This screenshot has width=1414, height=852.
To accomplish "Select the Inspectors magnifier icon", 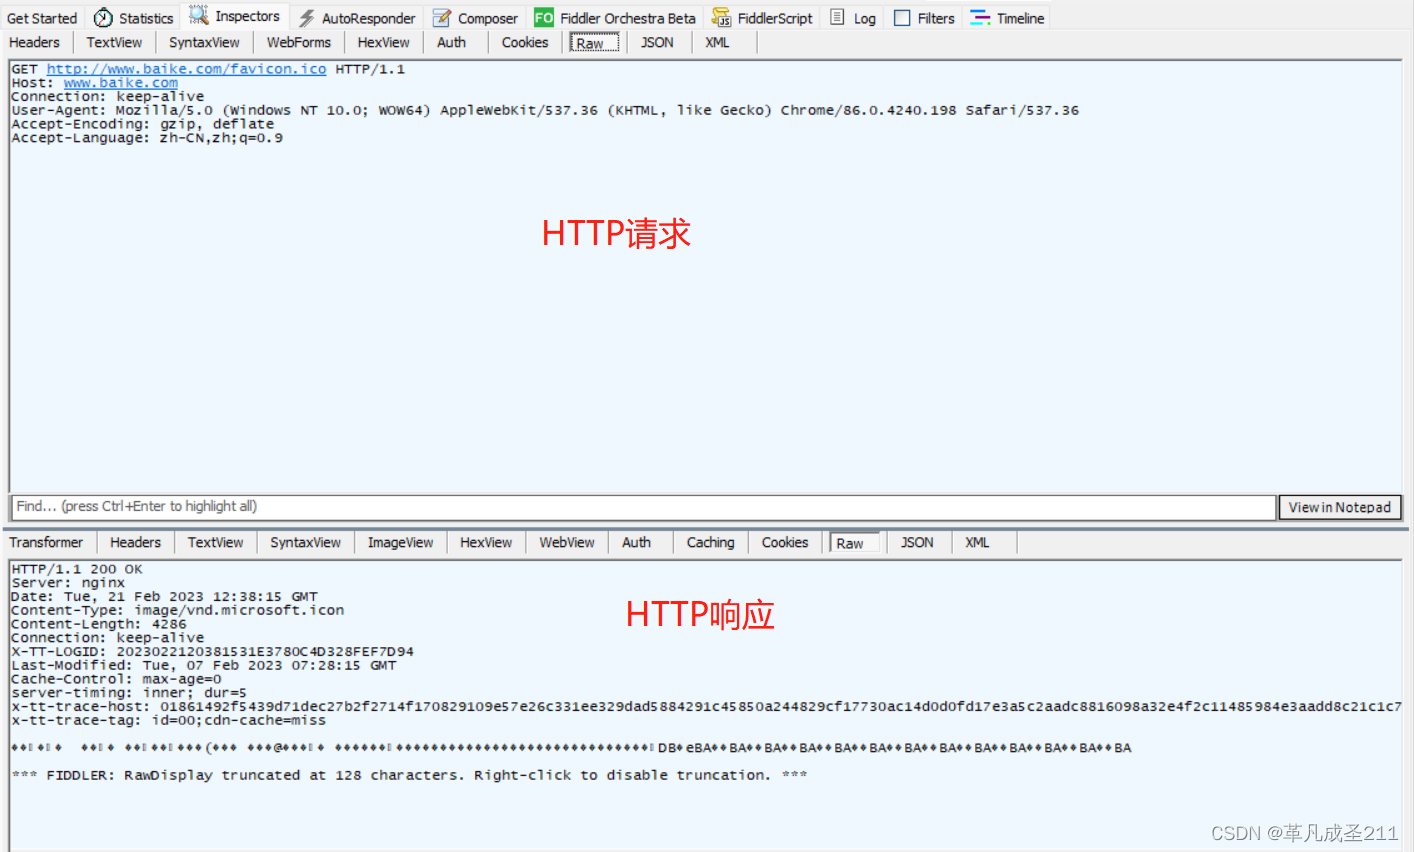I will pyautogui.click(x=198, y=16).
